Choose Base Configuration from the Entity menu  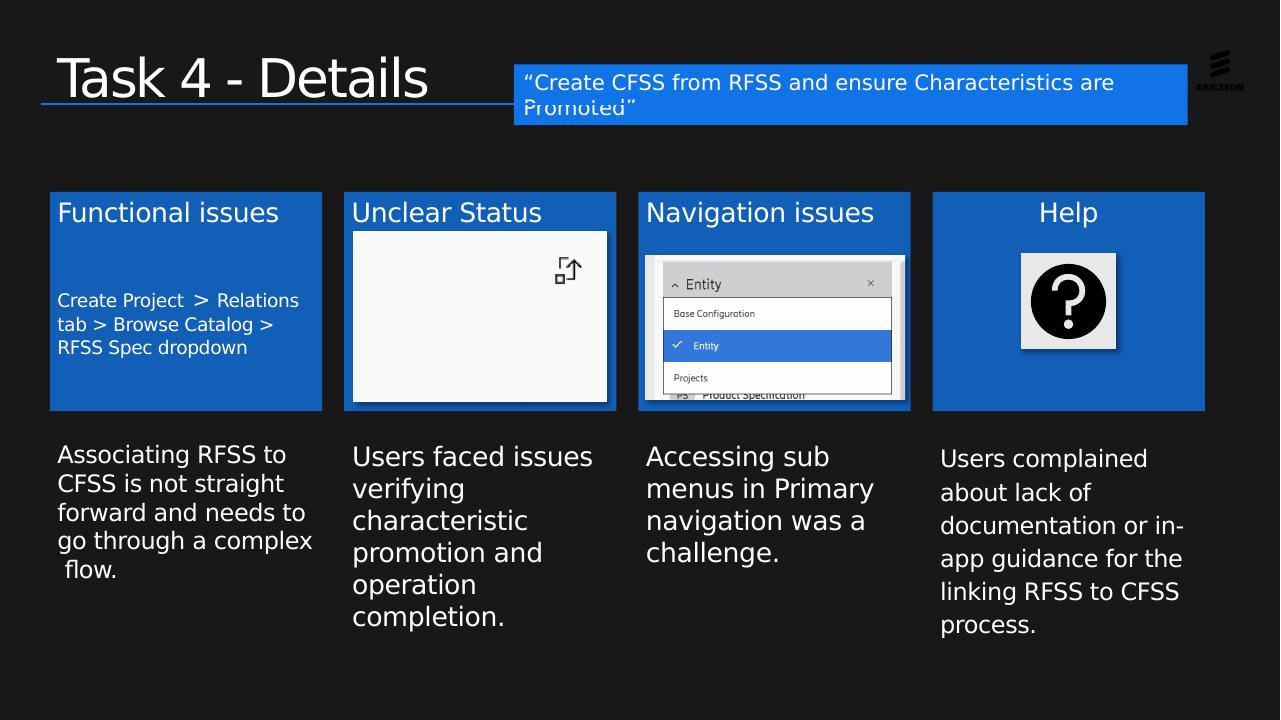tap(777, 314)
